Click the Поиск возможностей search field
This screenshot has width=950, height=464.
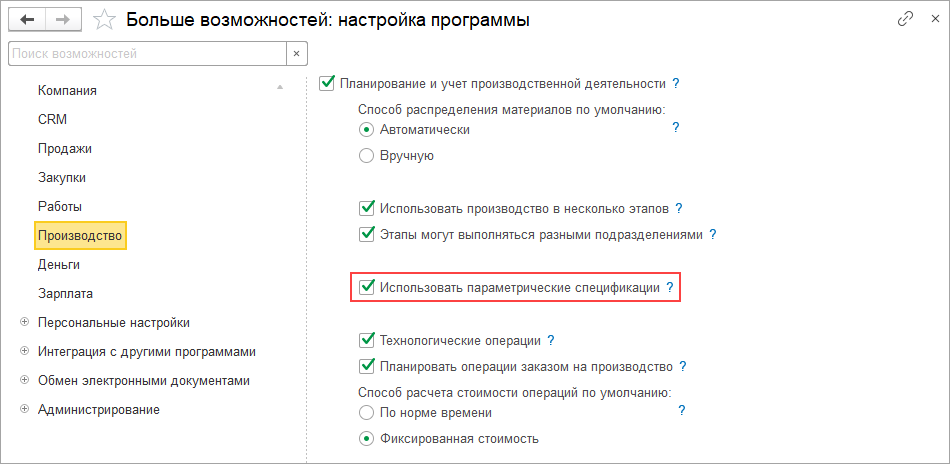coord(146,53)
